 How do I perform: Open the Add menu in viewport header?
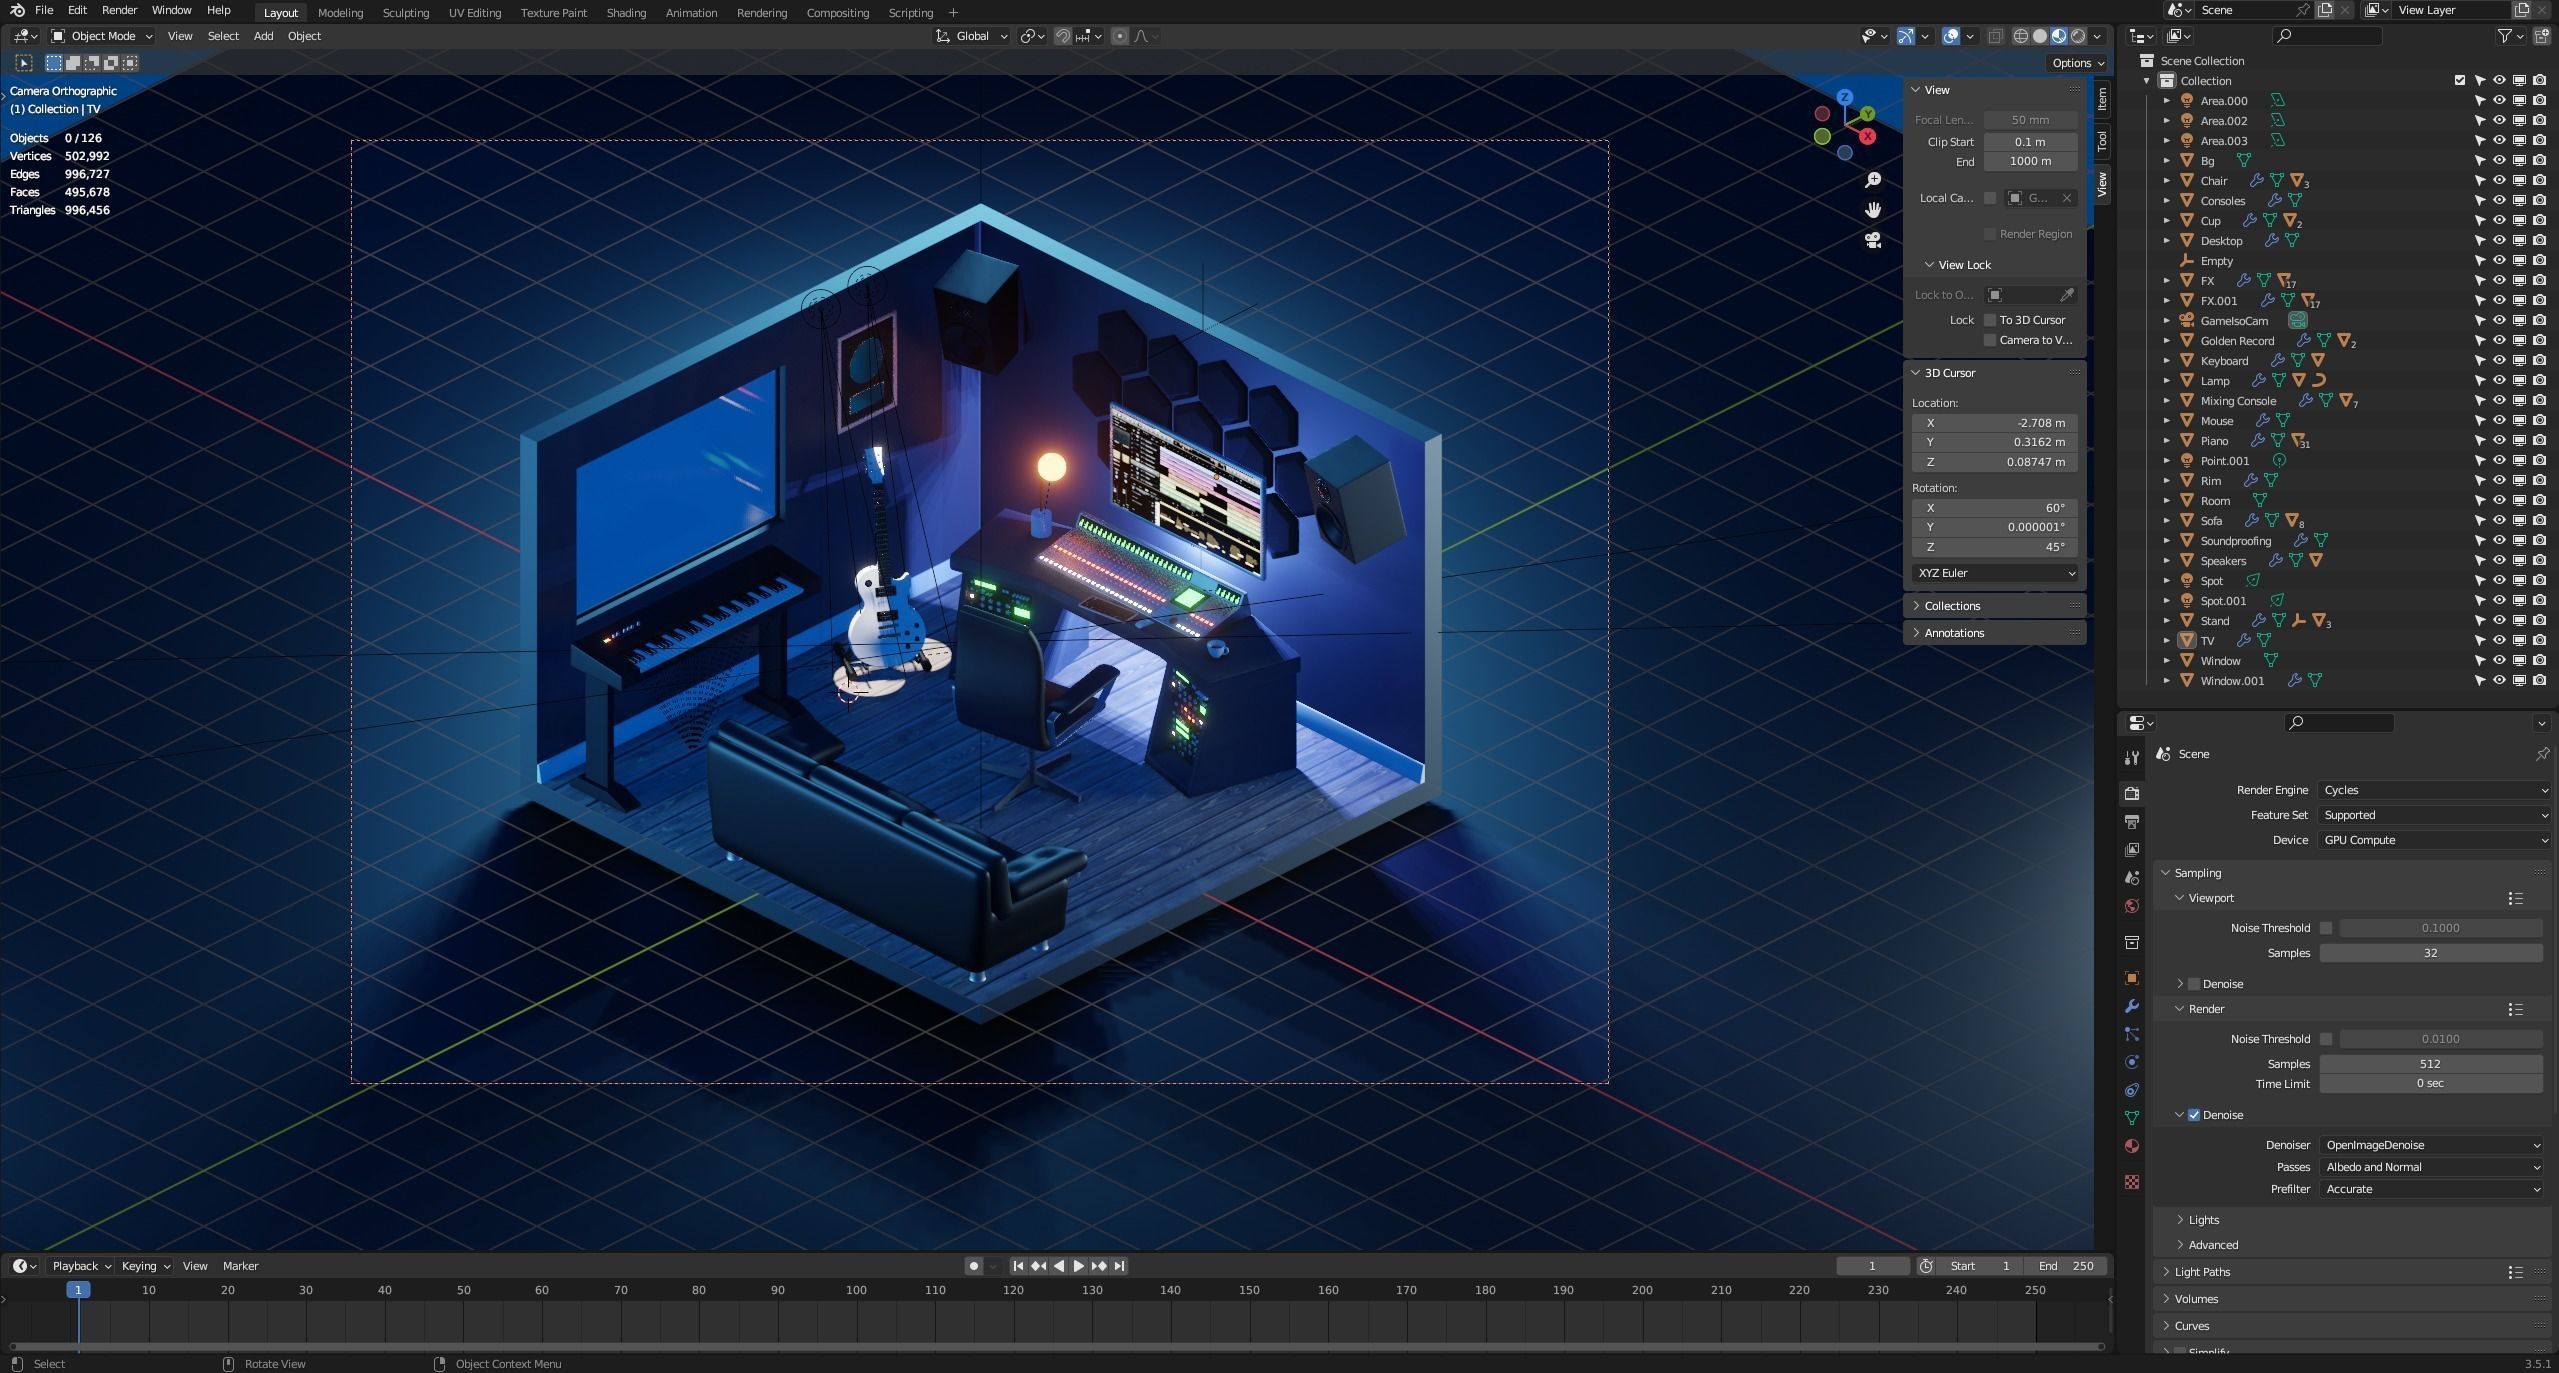263,36
